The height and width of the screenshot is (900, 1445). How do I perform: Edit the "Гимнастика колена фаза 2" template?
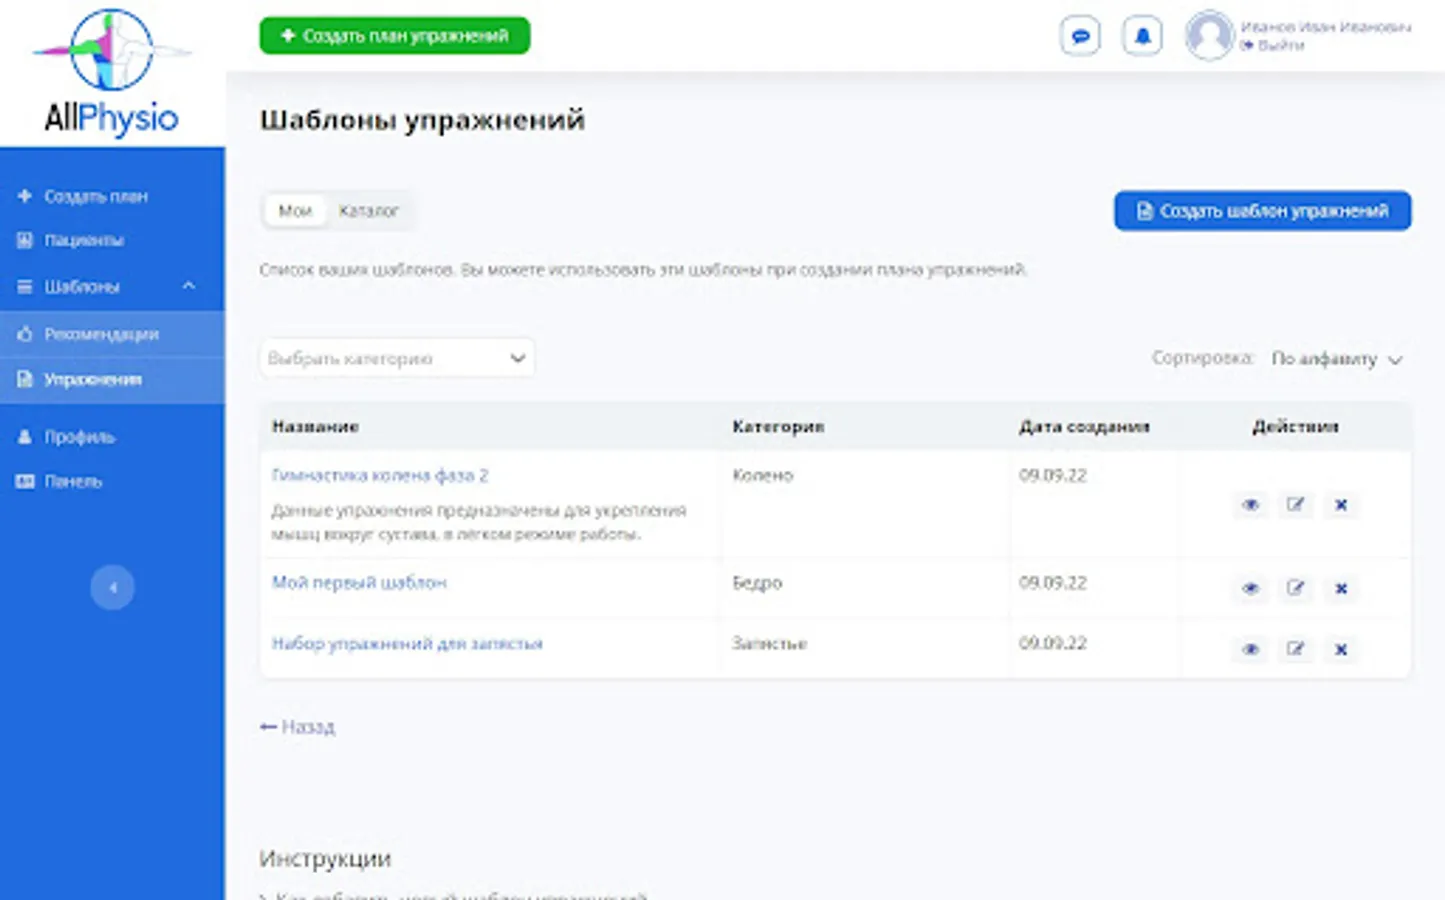click(1295, 504)
